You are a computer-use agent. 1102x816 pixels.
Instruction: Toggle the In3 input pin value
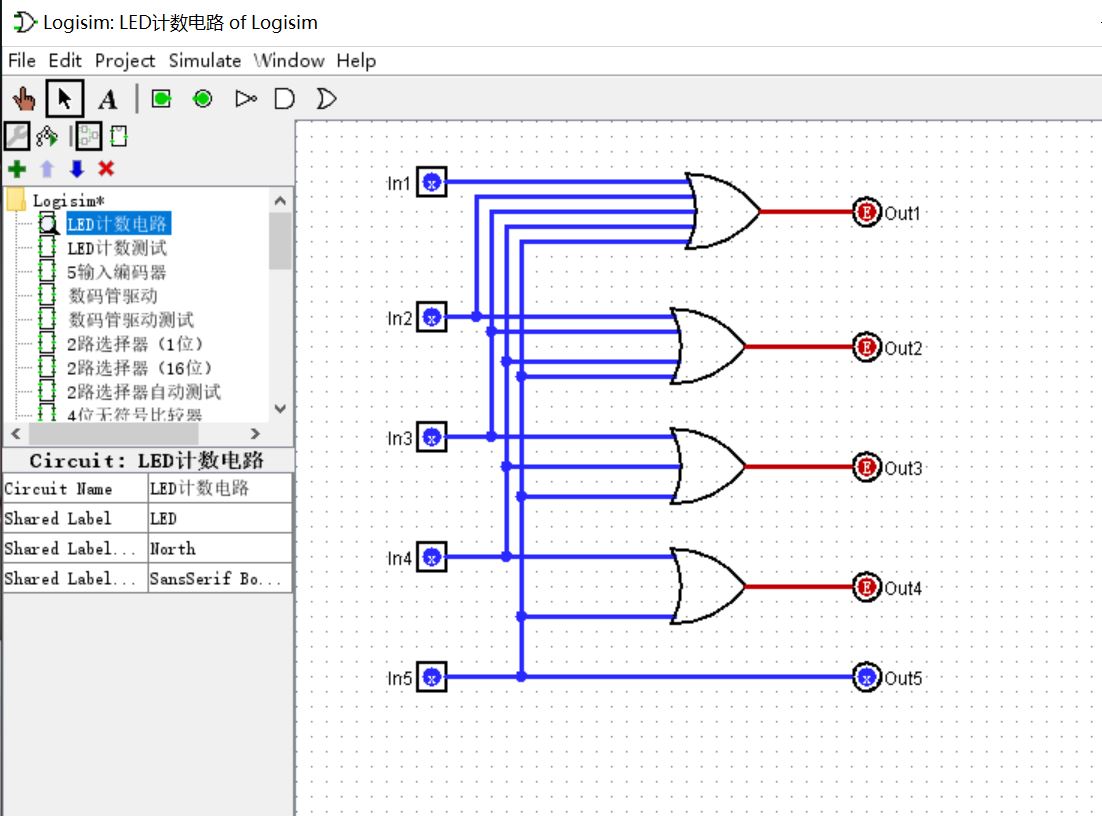point(430,437)
